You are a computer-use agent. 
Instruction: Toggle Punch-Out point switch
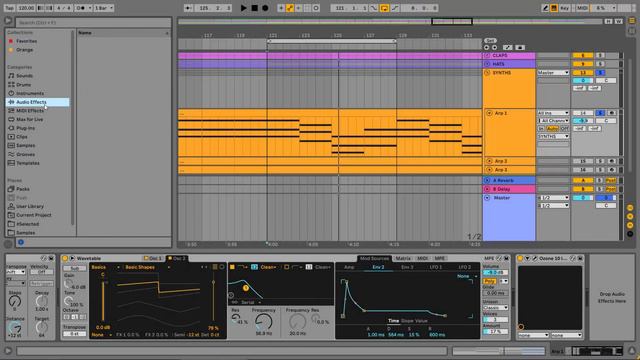(x=395, y=8)
